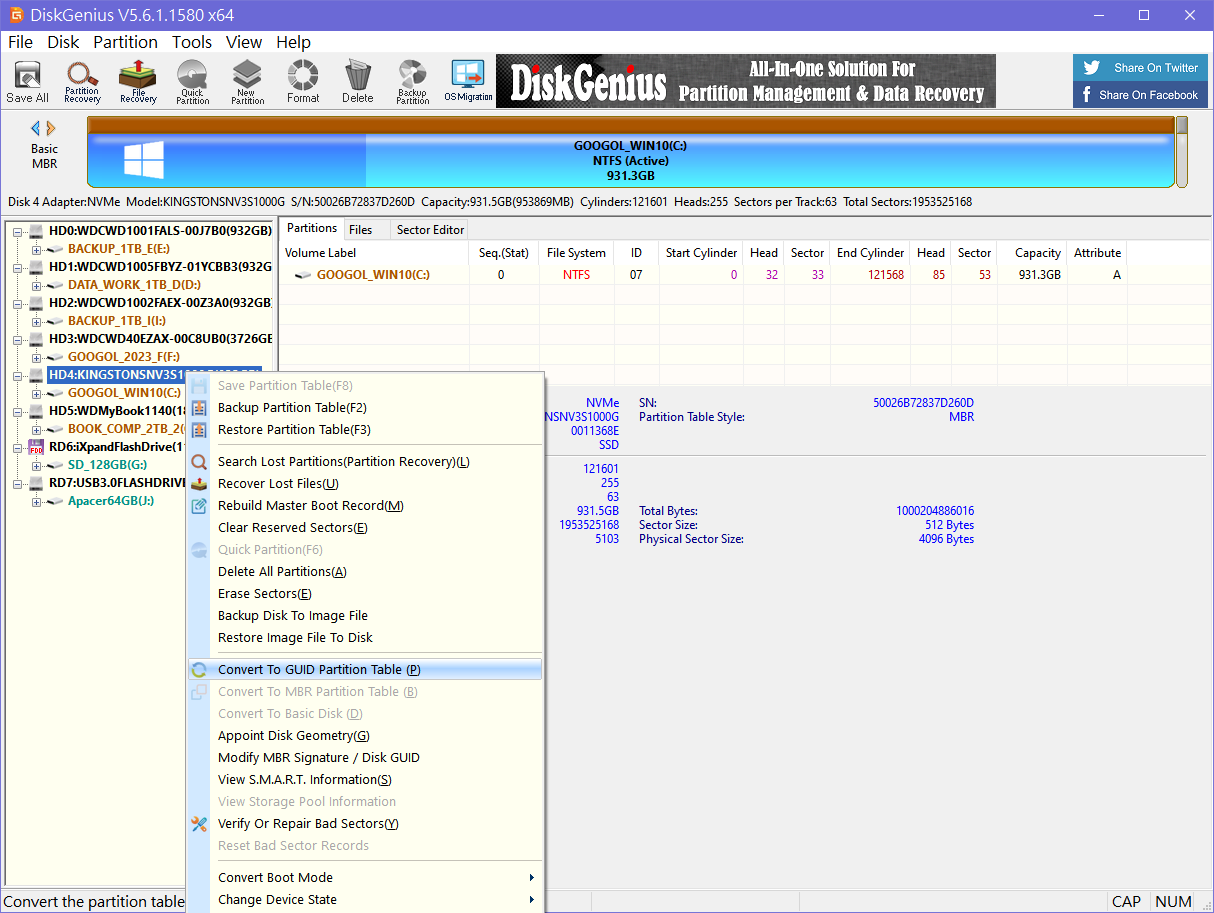Collapse the HD3 WDCWD40EZAX disk node

18,339
